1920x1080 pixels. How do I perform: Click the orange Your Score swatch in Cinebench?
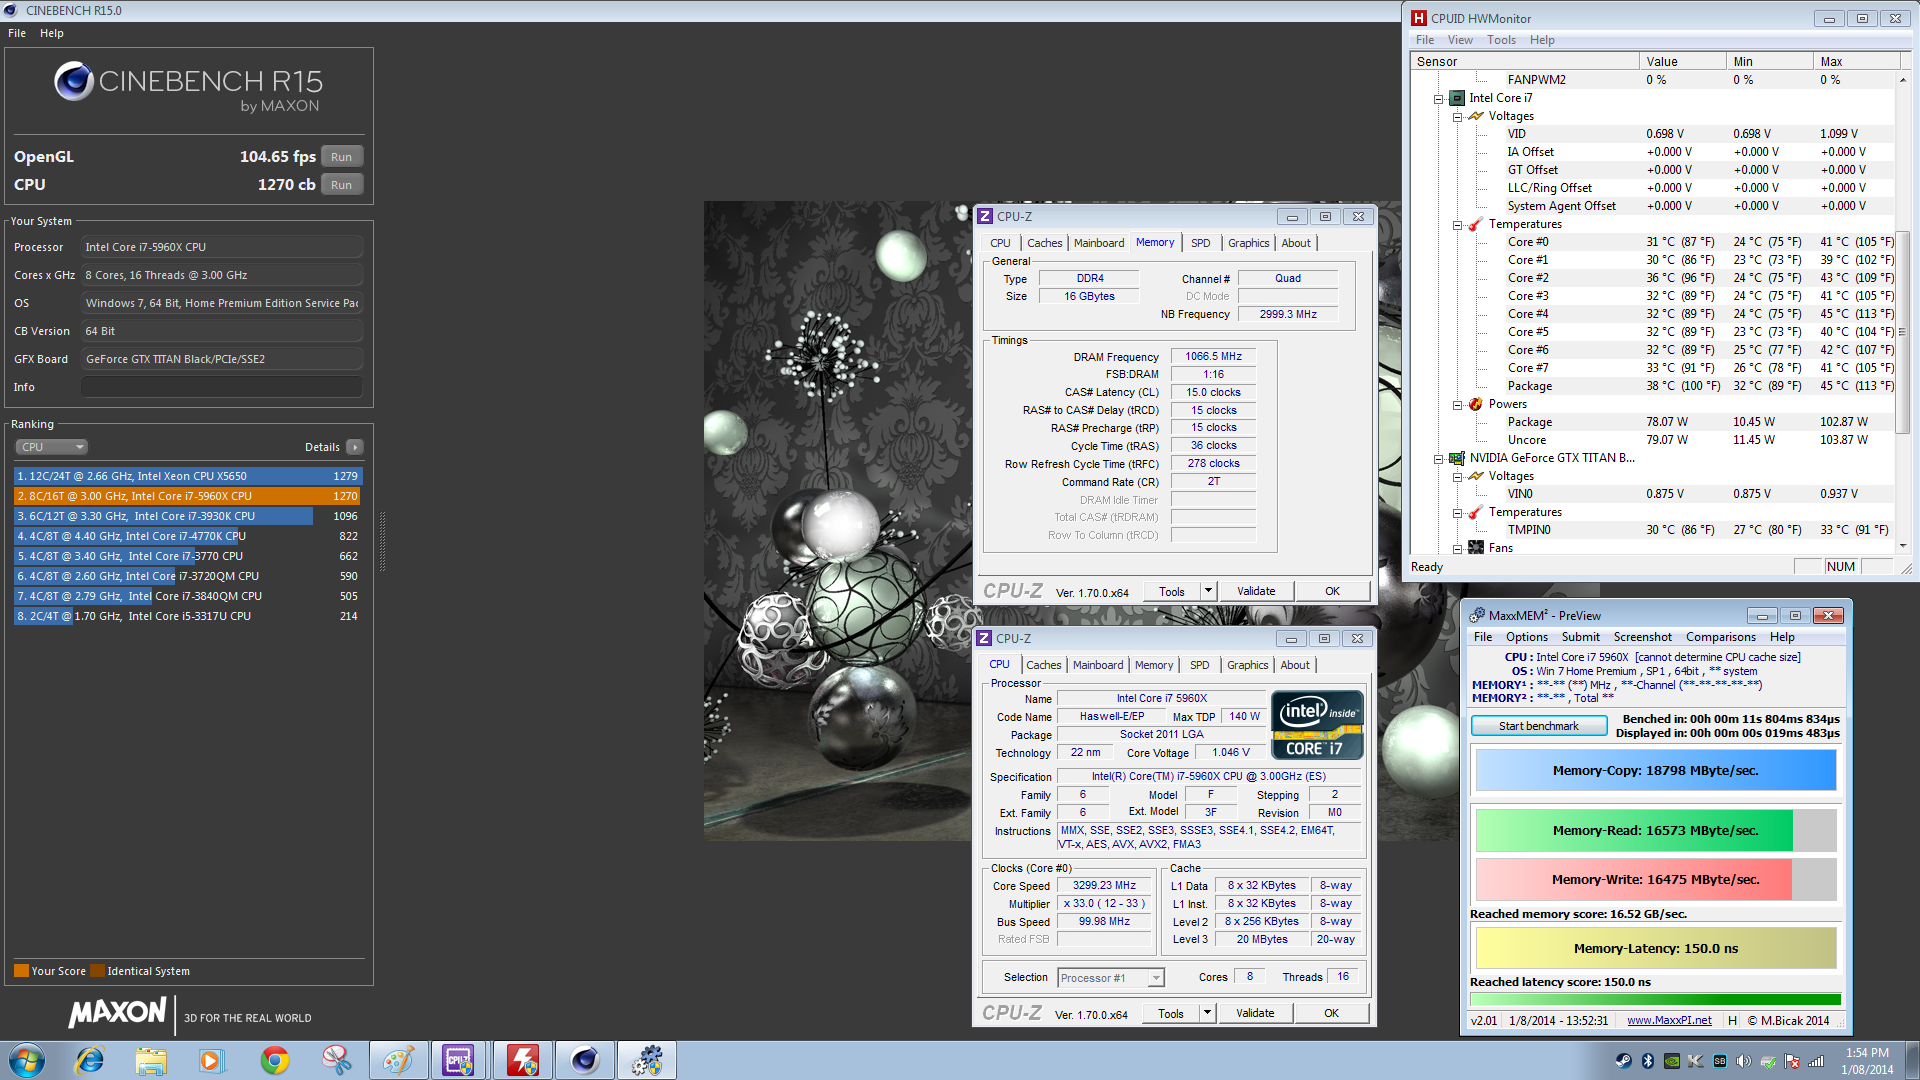pyautogui.click(x=22, y=970)
